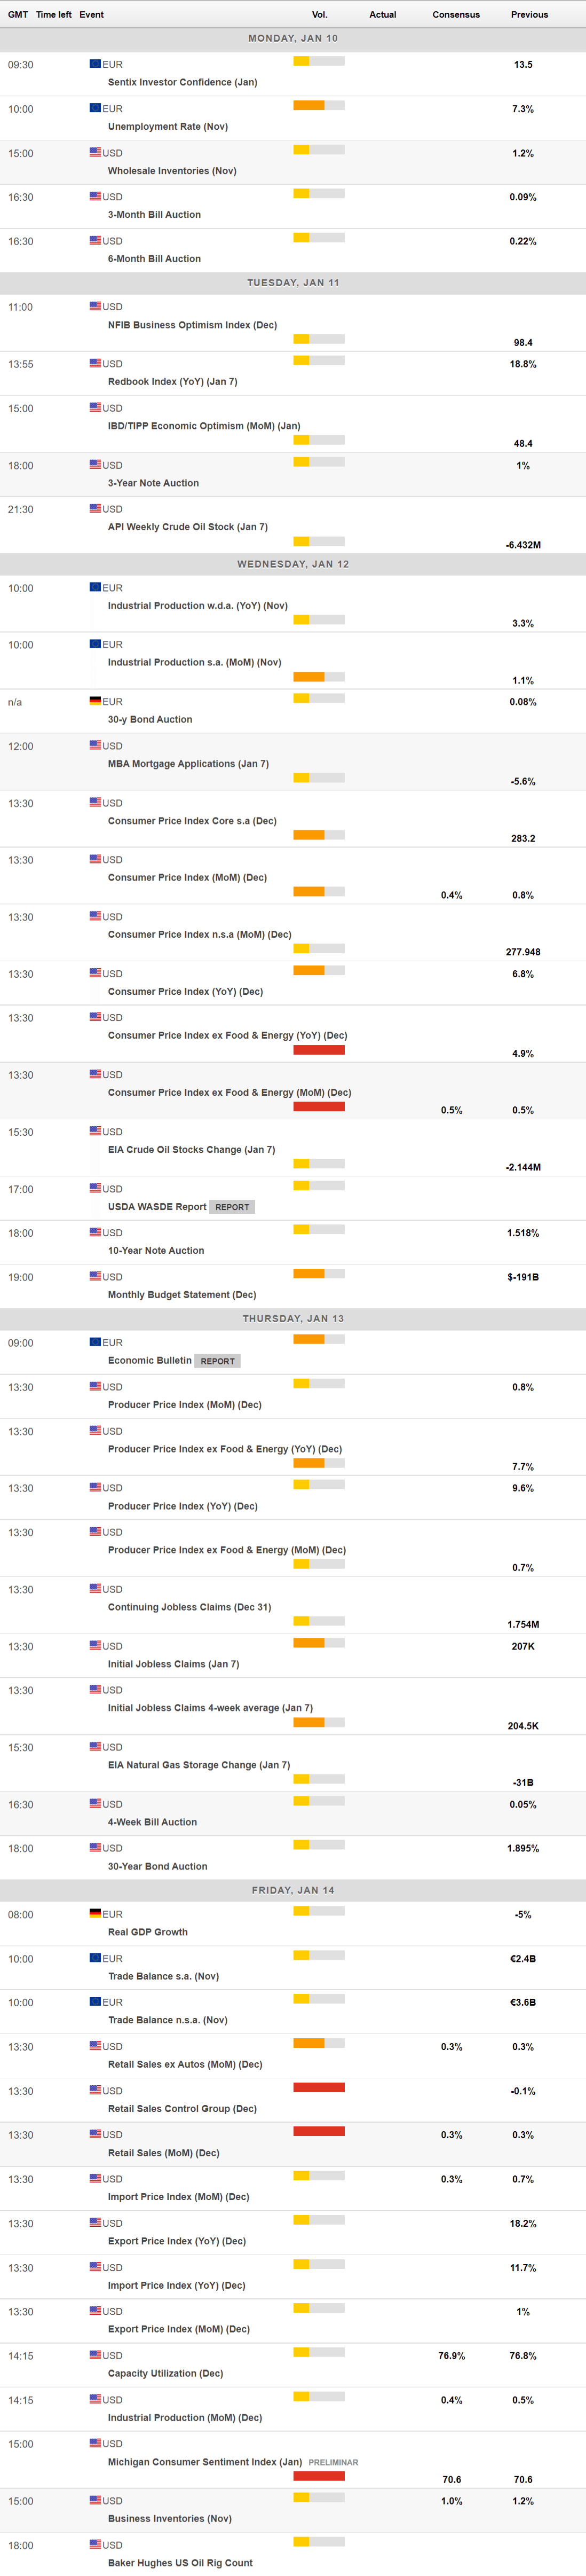Screen dimensions: 586x2576
Task: Open REPORT button beside Economic Bulletin
Action: click(x=217, y=1361)
